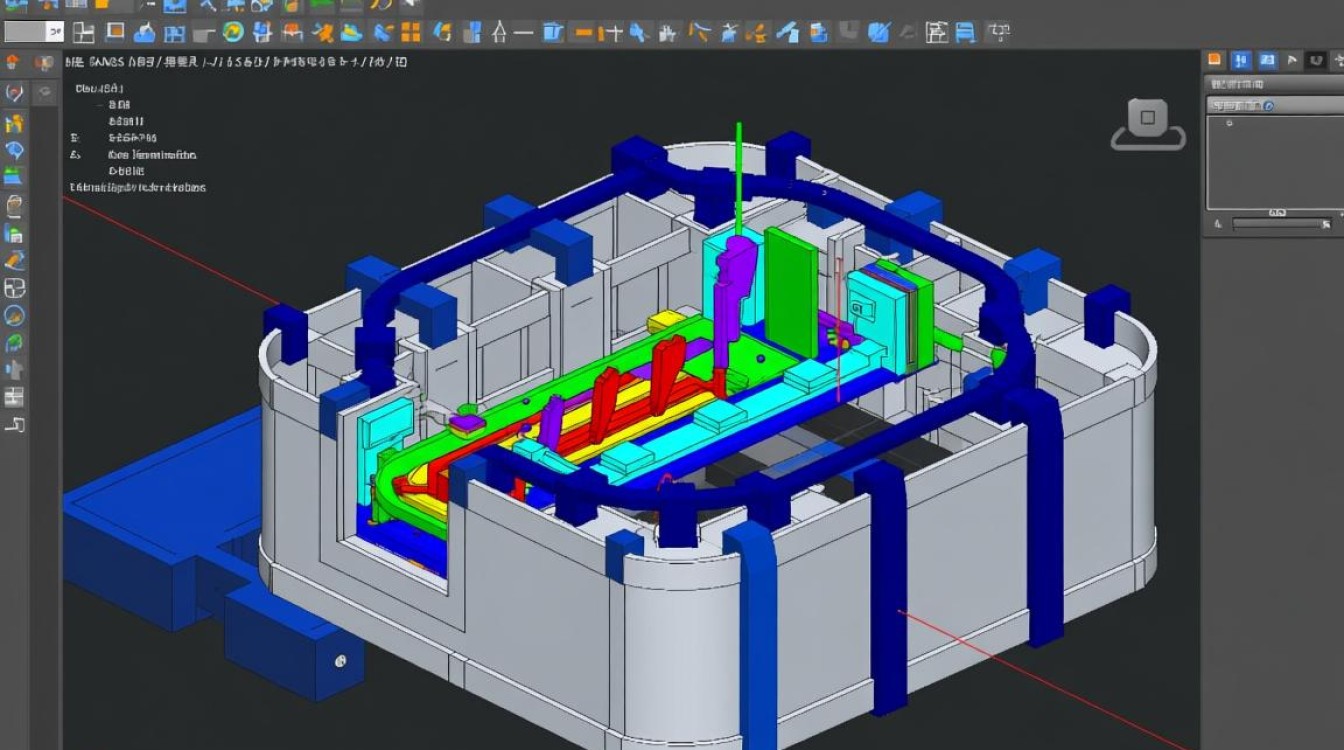Click the blue compass circle sidebar icon
The width and height of the screenshot is (1344, 750).
[x=14, y=316]
